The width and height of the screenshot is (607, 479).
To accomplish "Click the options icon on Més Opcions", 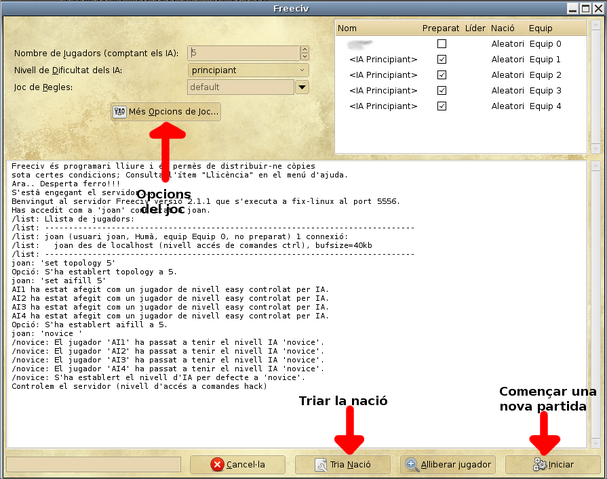I will pyautogui.click(x=120, y=112).
